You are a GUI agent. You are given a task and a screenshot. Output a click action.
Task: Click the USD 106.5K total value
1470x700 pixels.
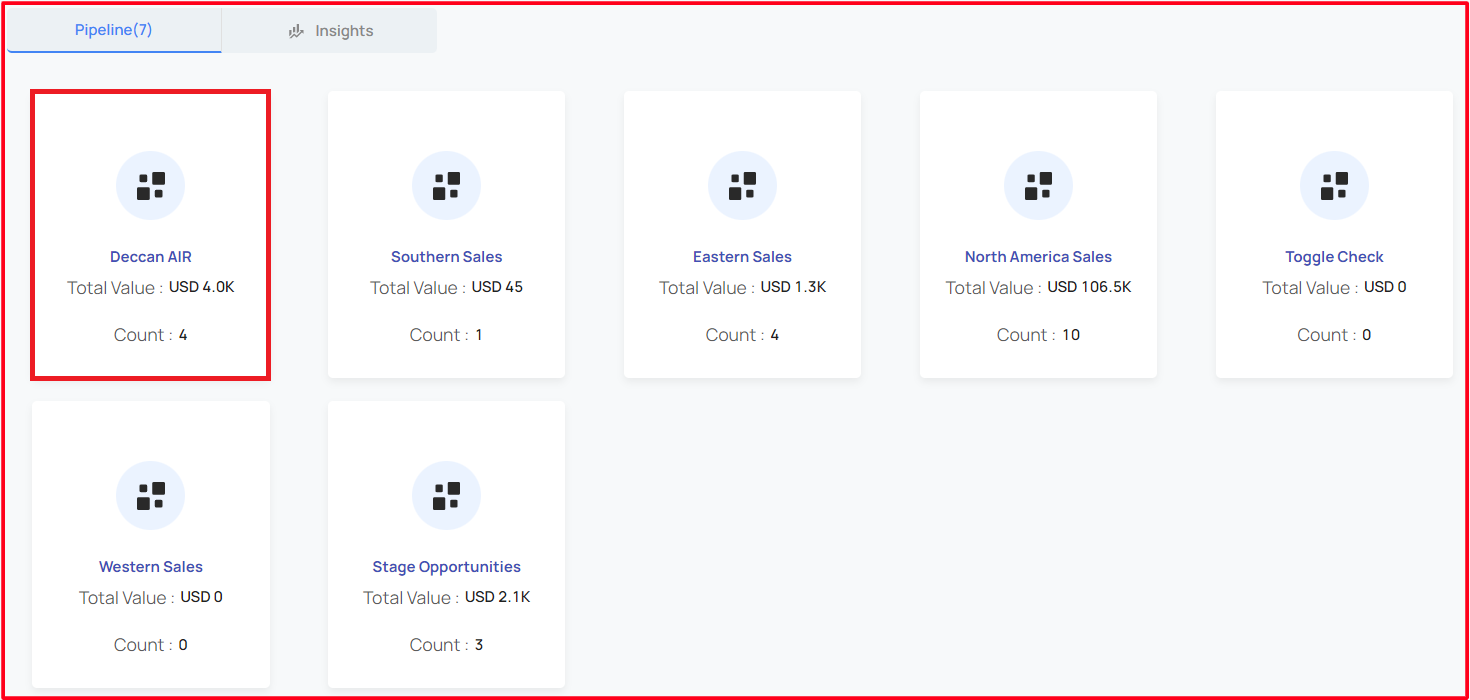click(x=1090, y=287)
